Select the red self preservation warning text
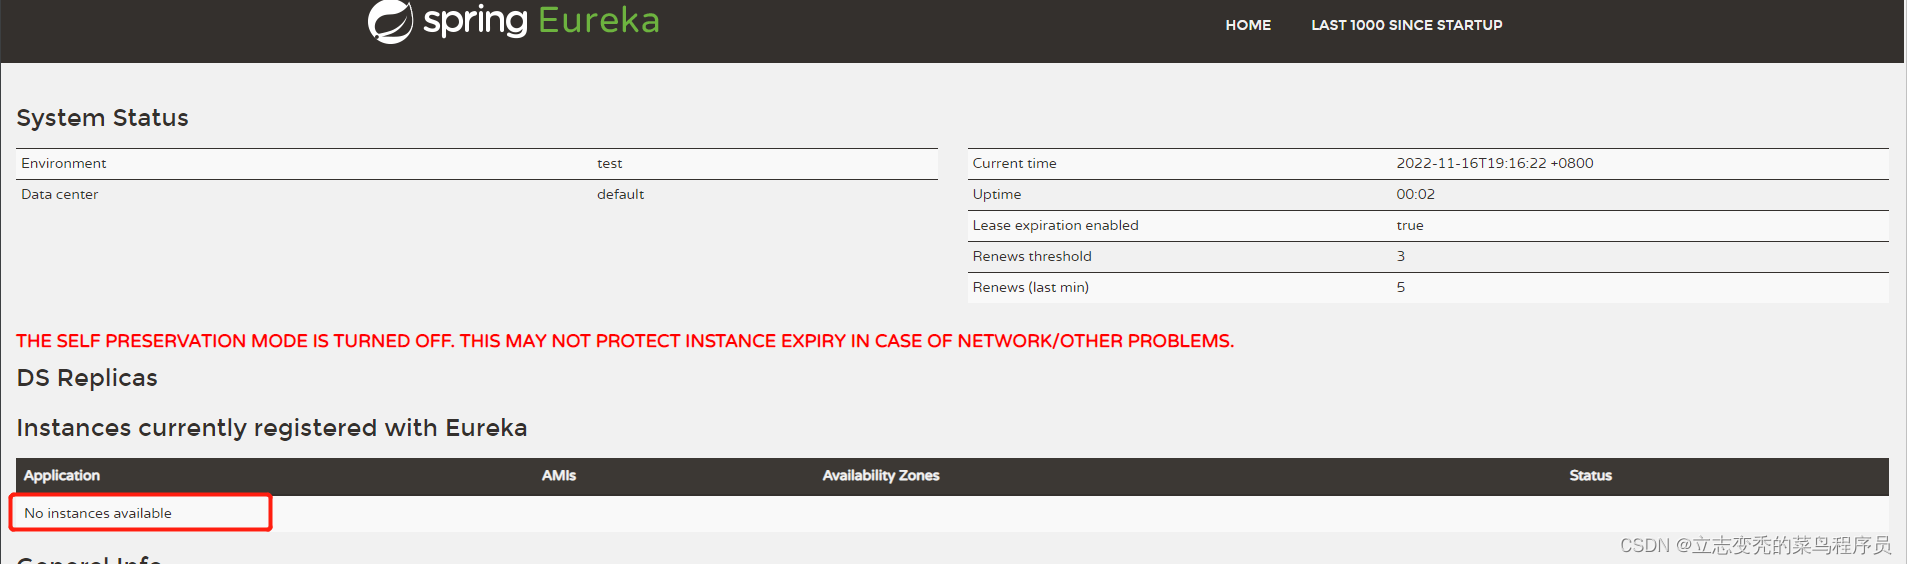The image size is (1907, 564). (625, 341)
